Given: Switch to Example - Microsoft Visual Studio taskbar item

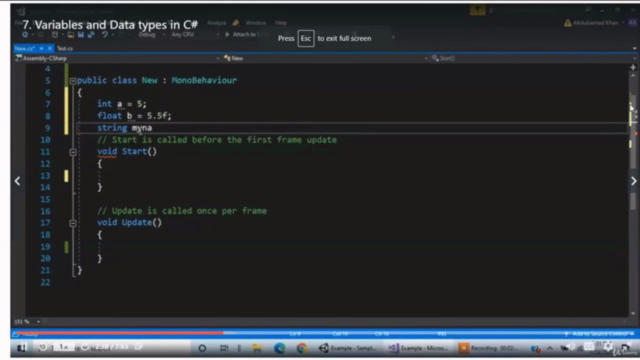Looking at the screenshot, I should coord(418,348).
